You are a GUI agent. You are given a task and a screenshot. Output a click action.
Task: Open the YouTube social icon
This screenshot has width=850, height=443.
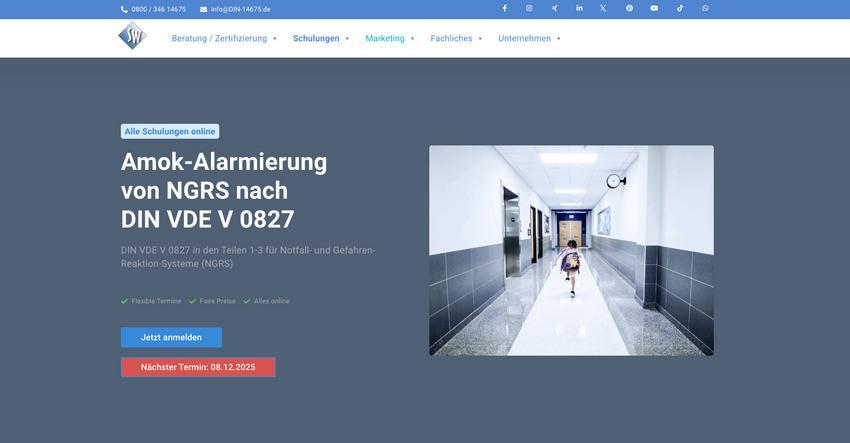tap(654, 8)
